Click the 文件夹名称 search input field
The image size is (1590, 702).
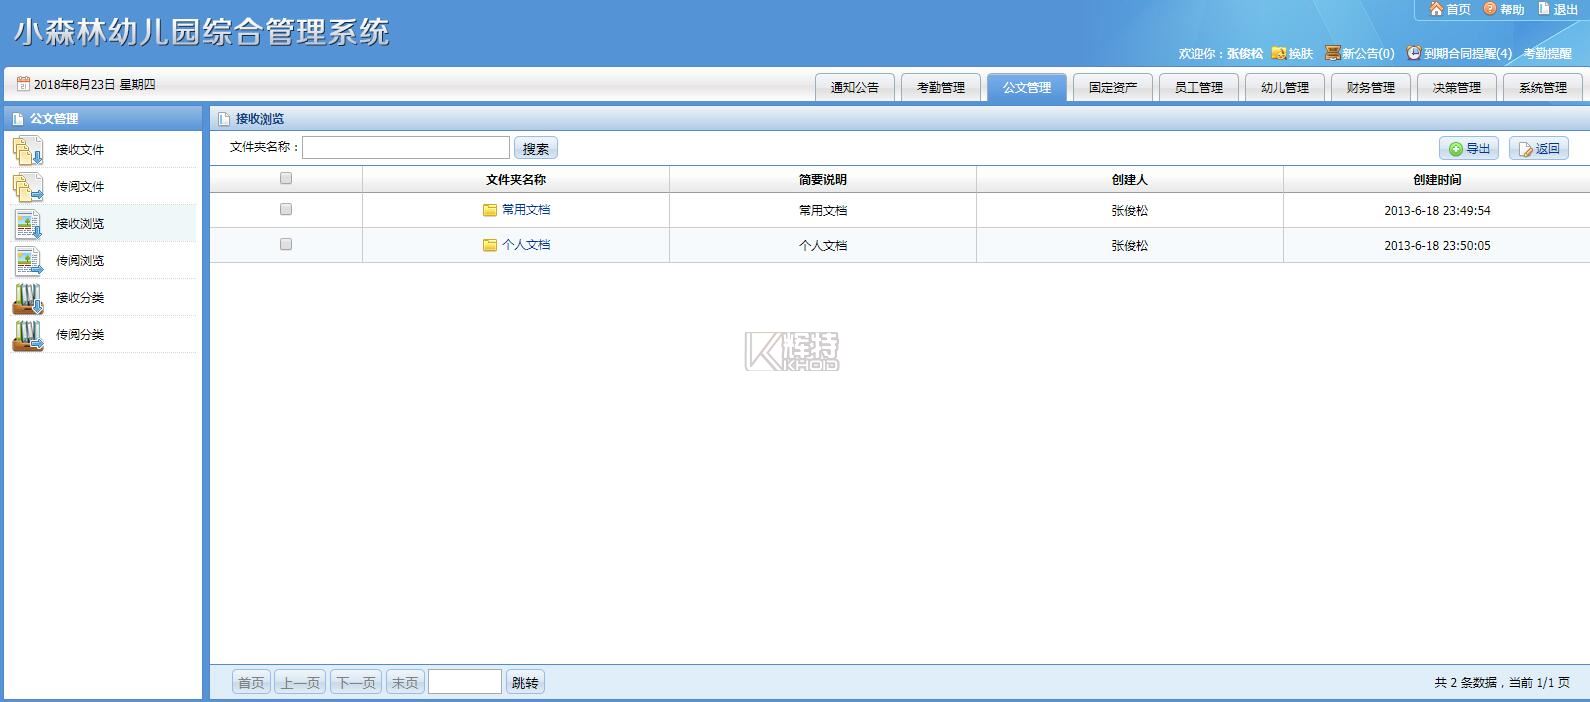click(x=405, y=148)
